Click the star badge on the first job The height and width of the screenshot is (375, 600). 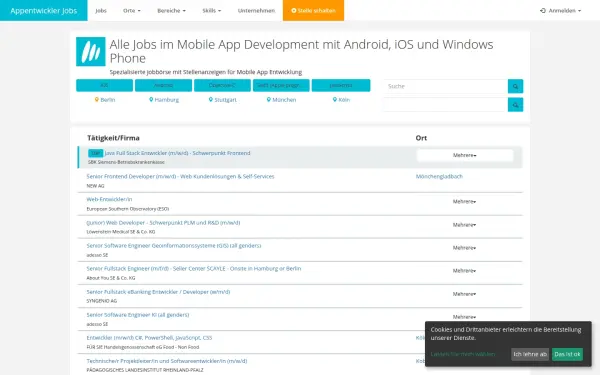tap(95, 153)
